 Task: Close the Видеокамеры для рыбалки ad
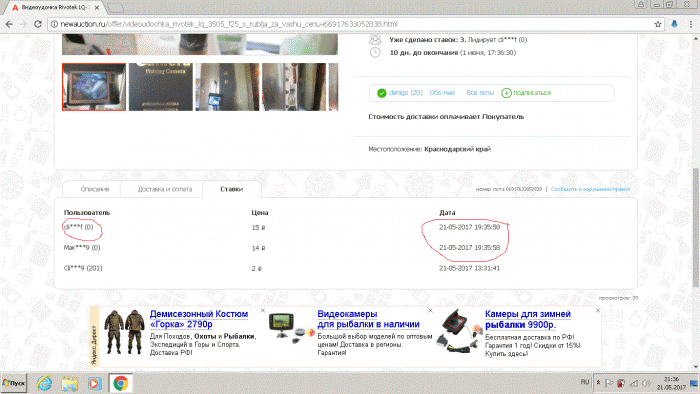click(430, 311)
